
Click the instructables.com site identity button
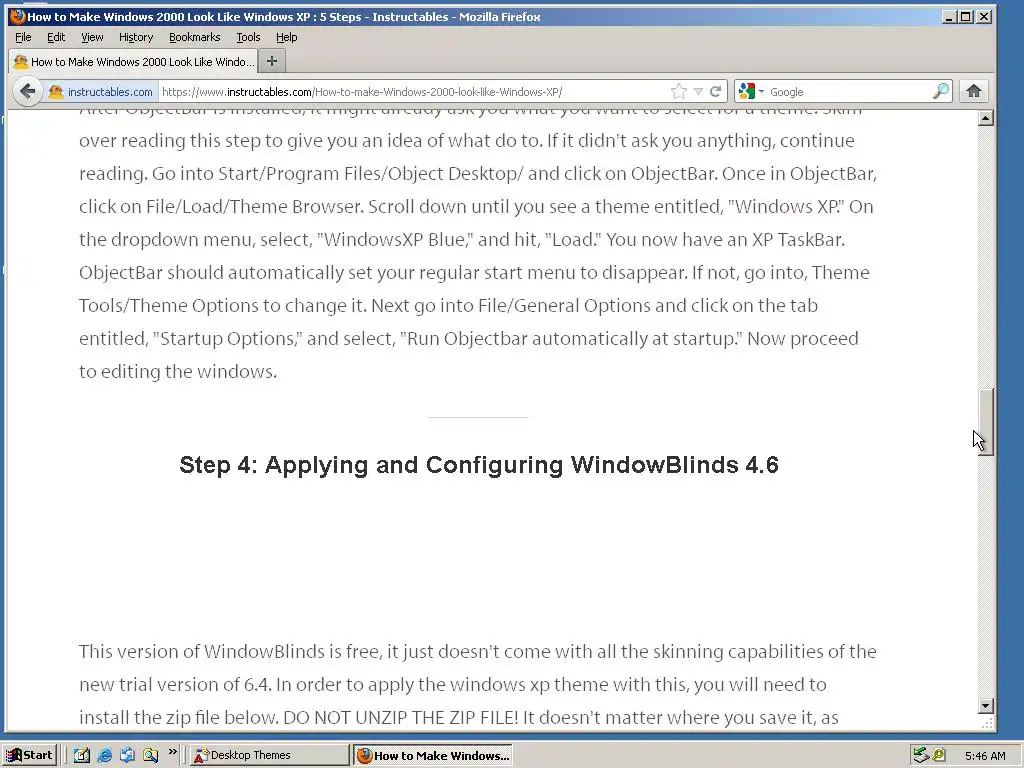101,91
